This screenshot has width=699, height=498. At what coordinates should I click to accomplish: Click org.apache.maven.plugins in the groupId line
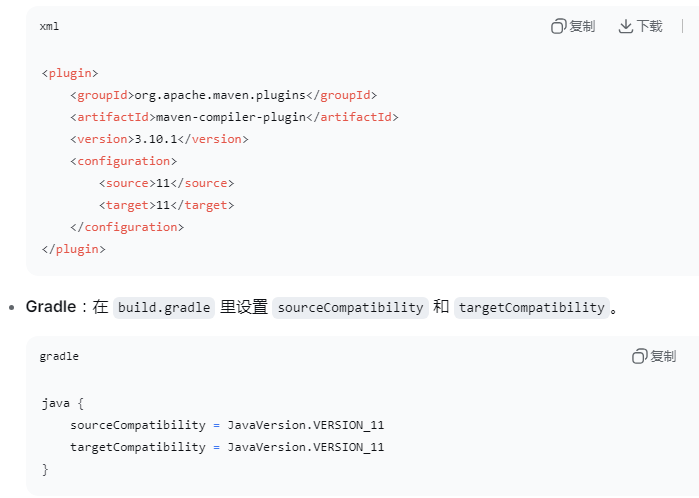218,95
